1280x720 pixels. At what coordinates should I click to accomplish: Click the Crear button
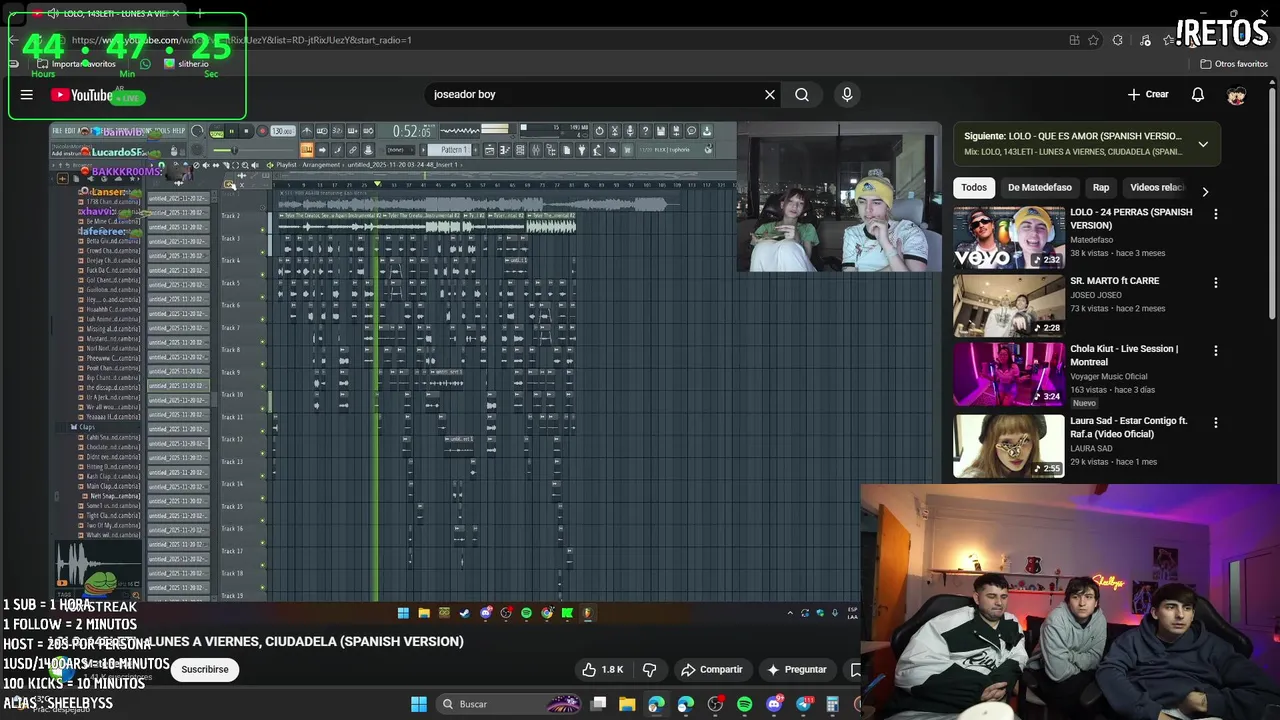click(x=1148, y=94)
